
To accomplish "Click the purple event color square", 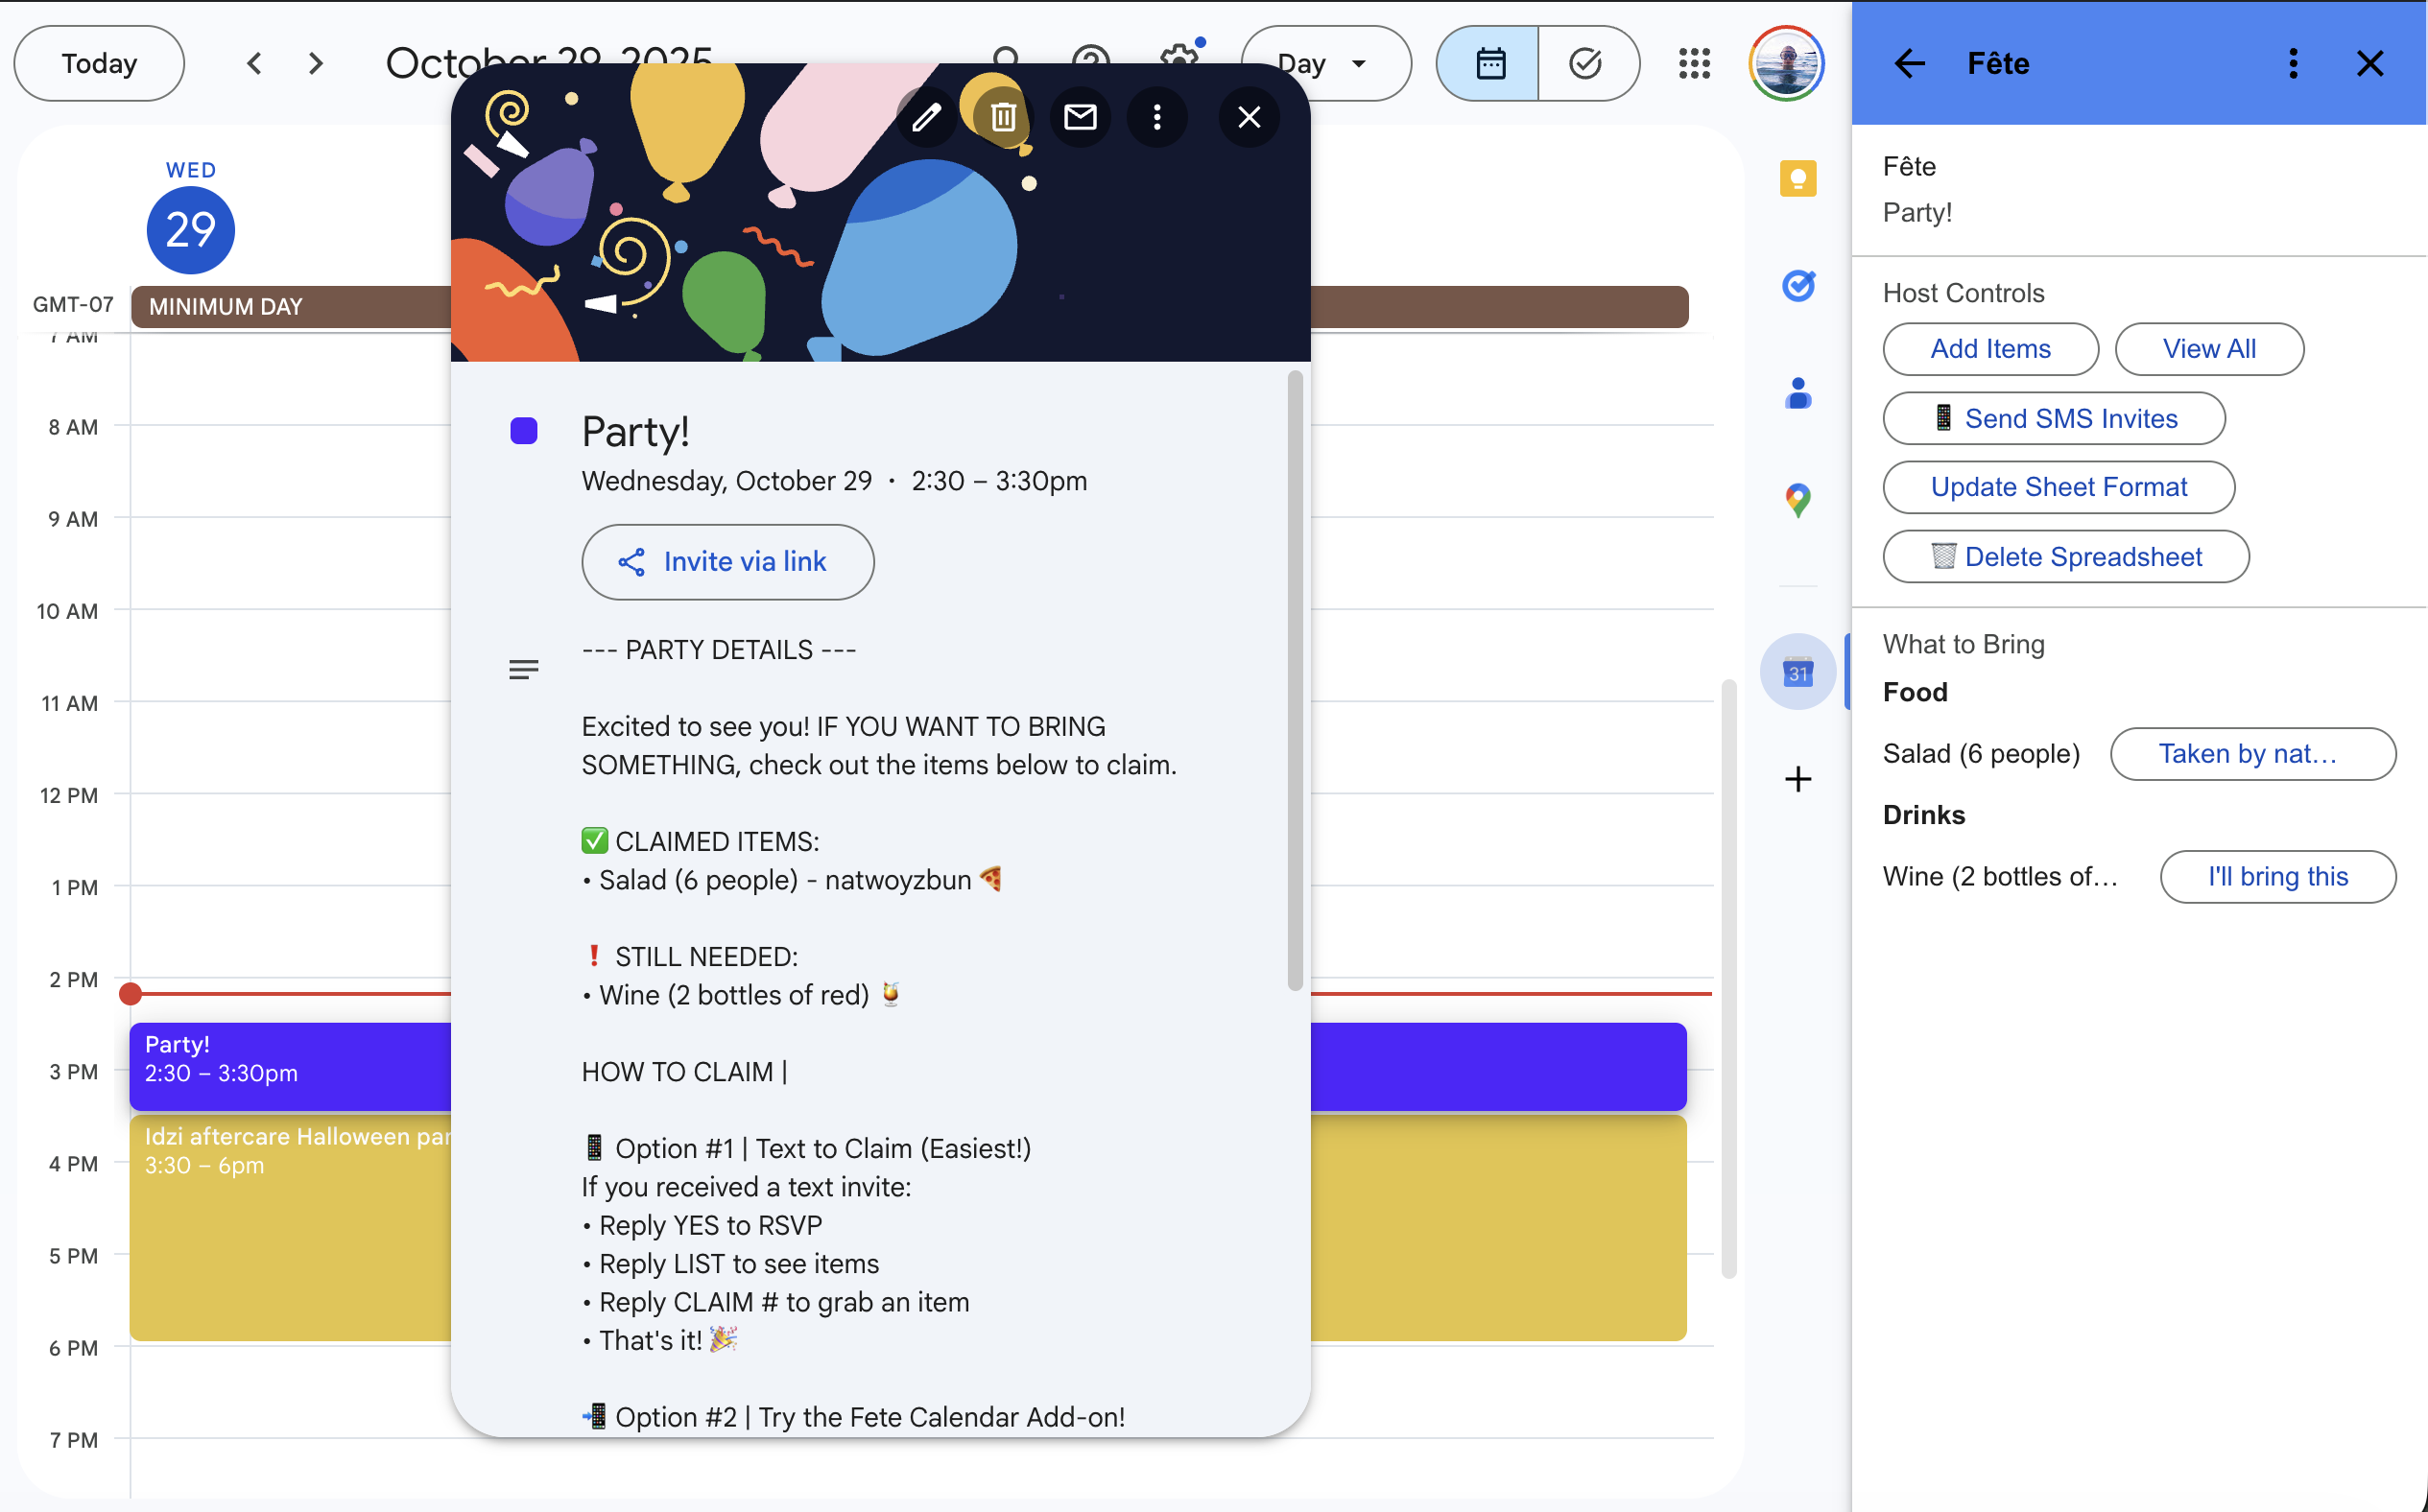I will [x=523, y=431].
